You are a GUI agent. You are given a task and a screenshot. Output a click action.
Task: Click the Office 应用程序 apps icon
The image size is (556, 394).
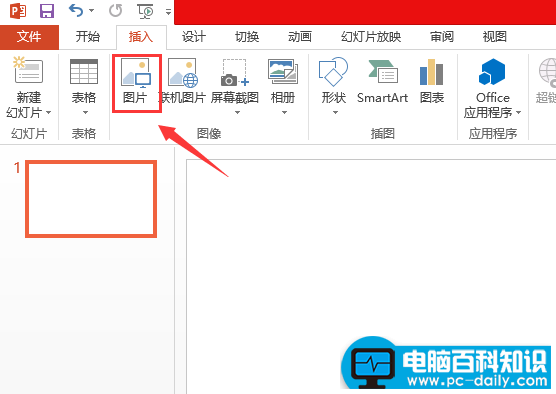492,72
